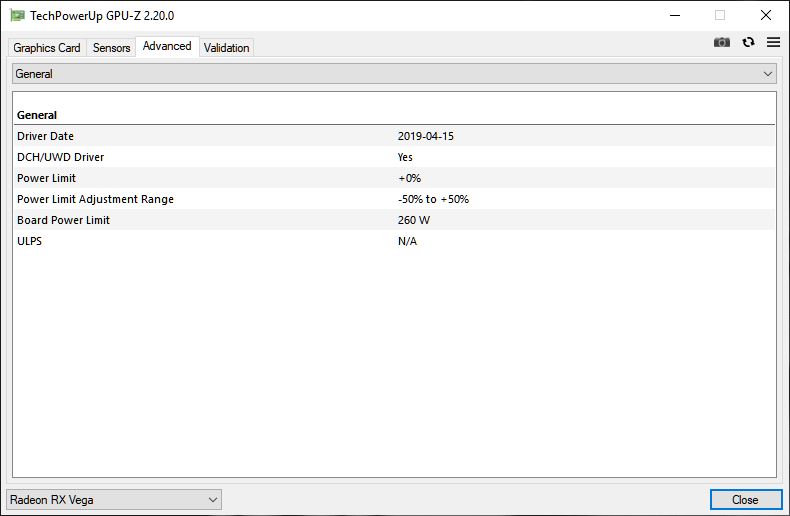Image resolution: width=790 pixels, height=516 pixels.
Task: Click the N/A value for ULPS
Action: pos(407,241)
